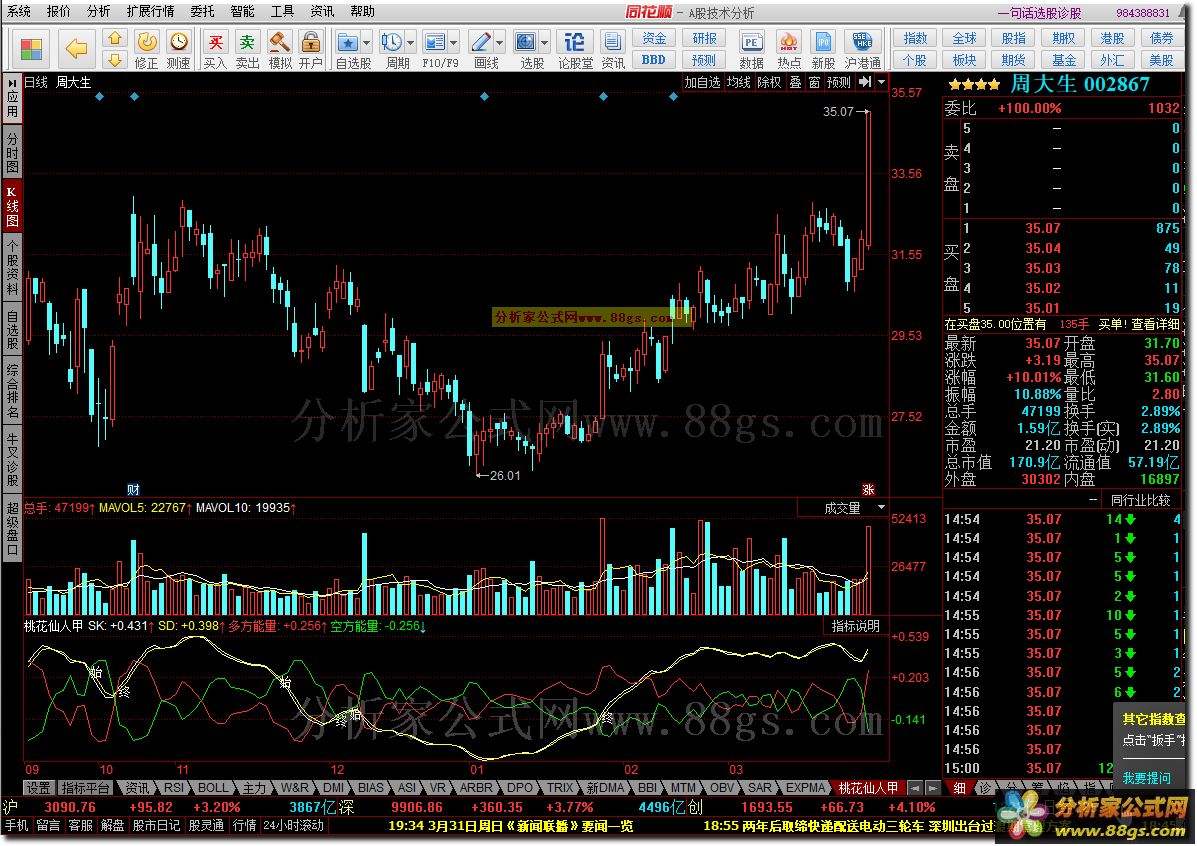Click the 资金 toolbar button

(x=654, y=38)
